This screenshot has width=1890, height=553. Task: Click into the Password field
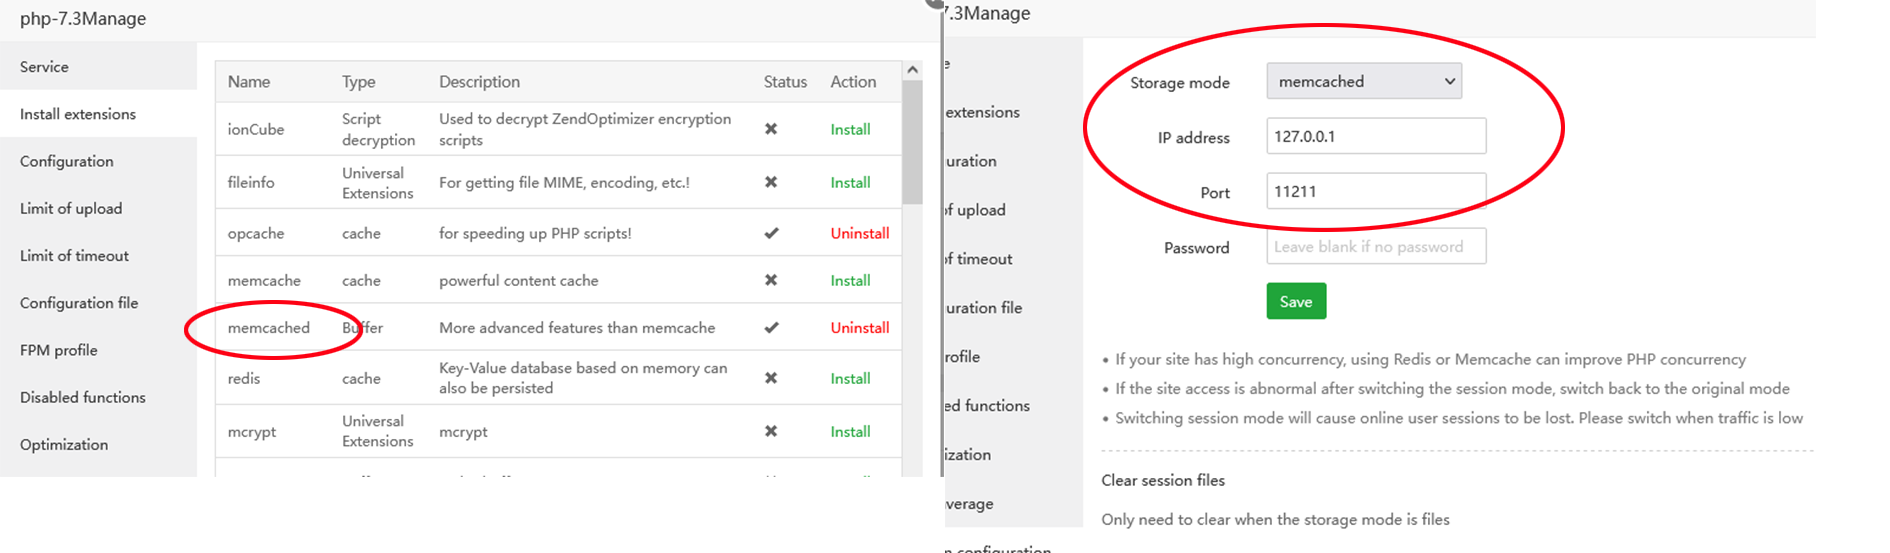click(x=1375, y=246)
